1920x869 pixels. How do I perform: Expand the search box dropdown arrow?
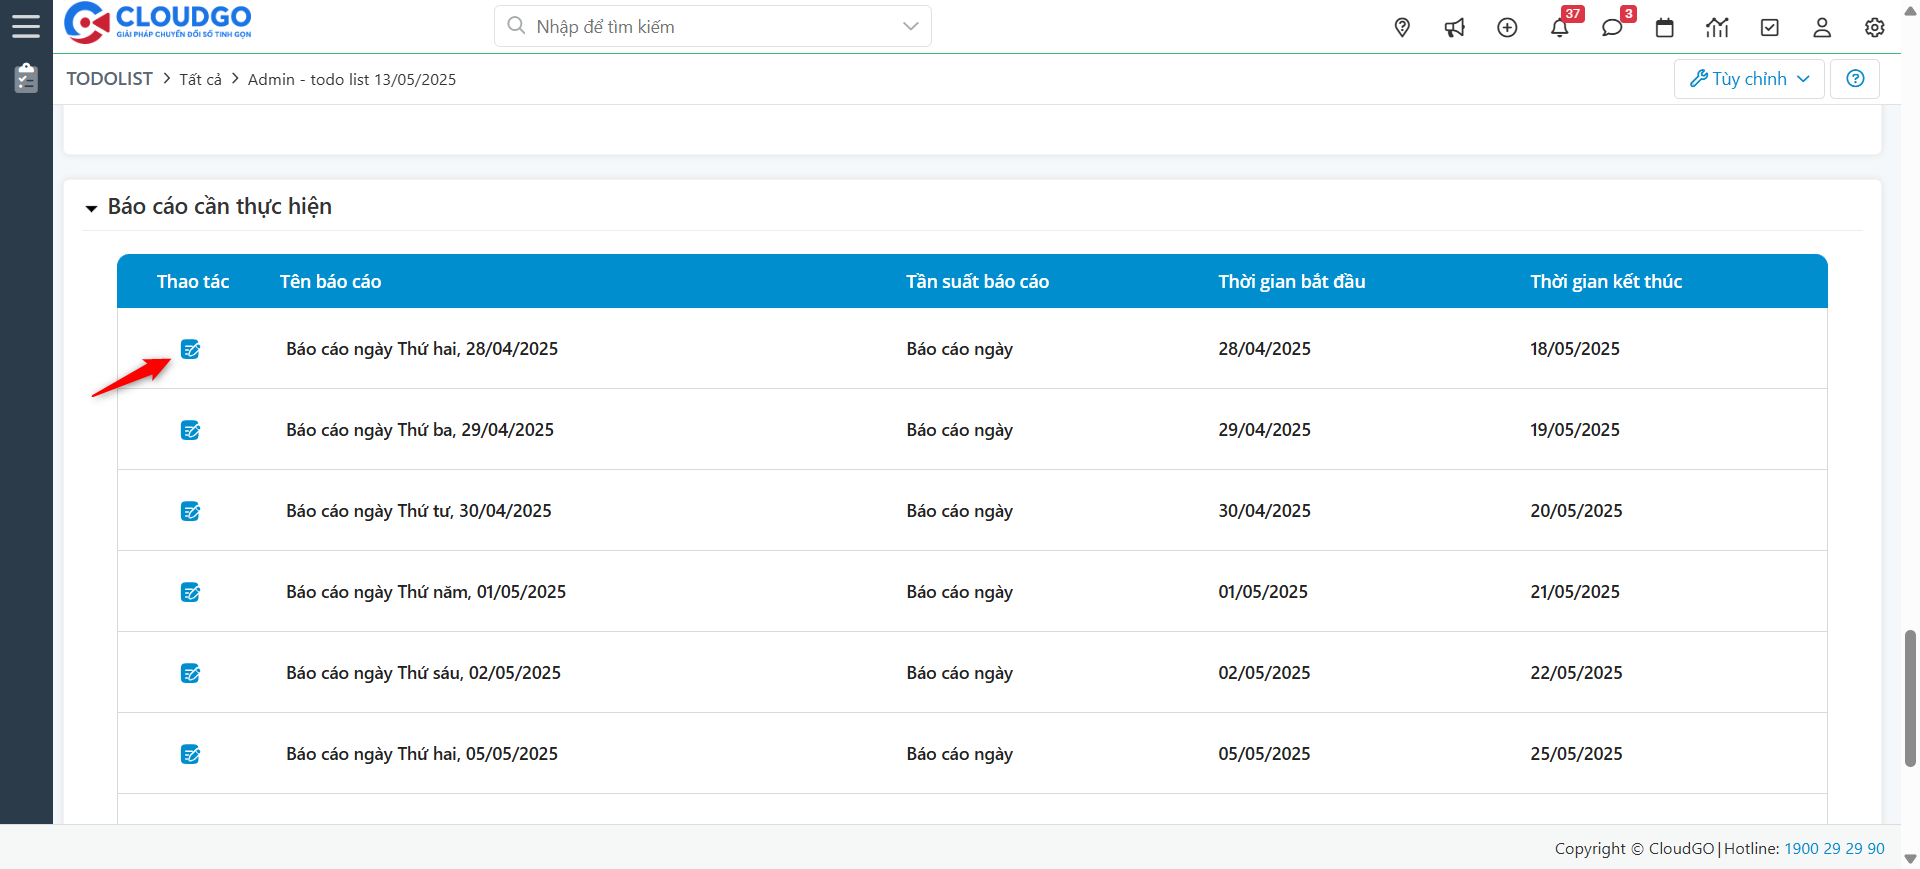[910, 26]
